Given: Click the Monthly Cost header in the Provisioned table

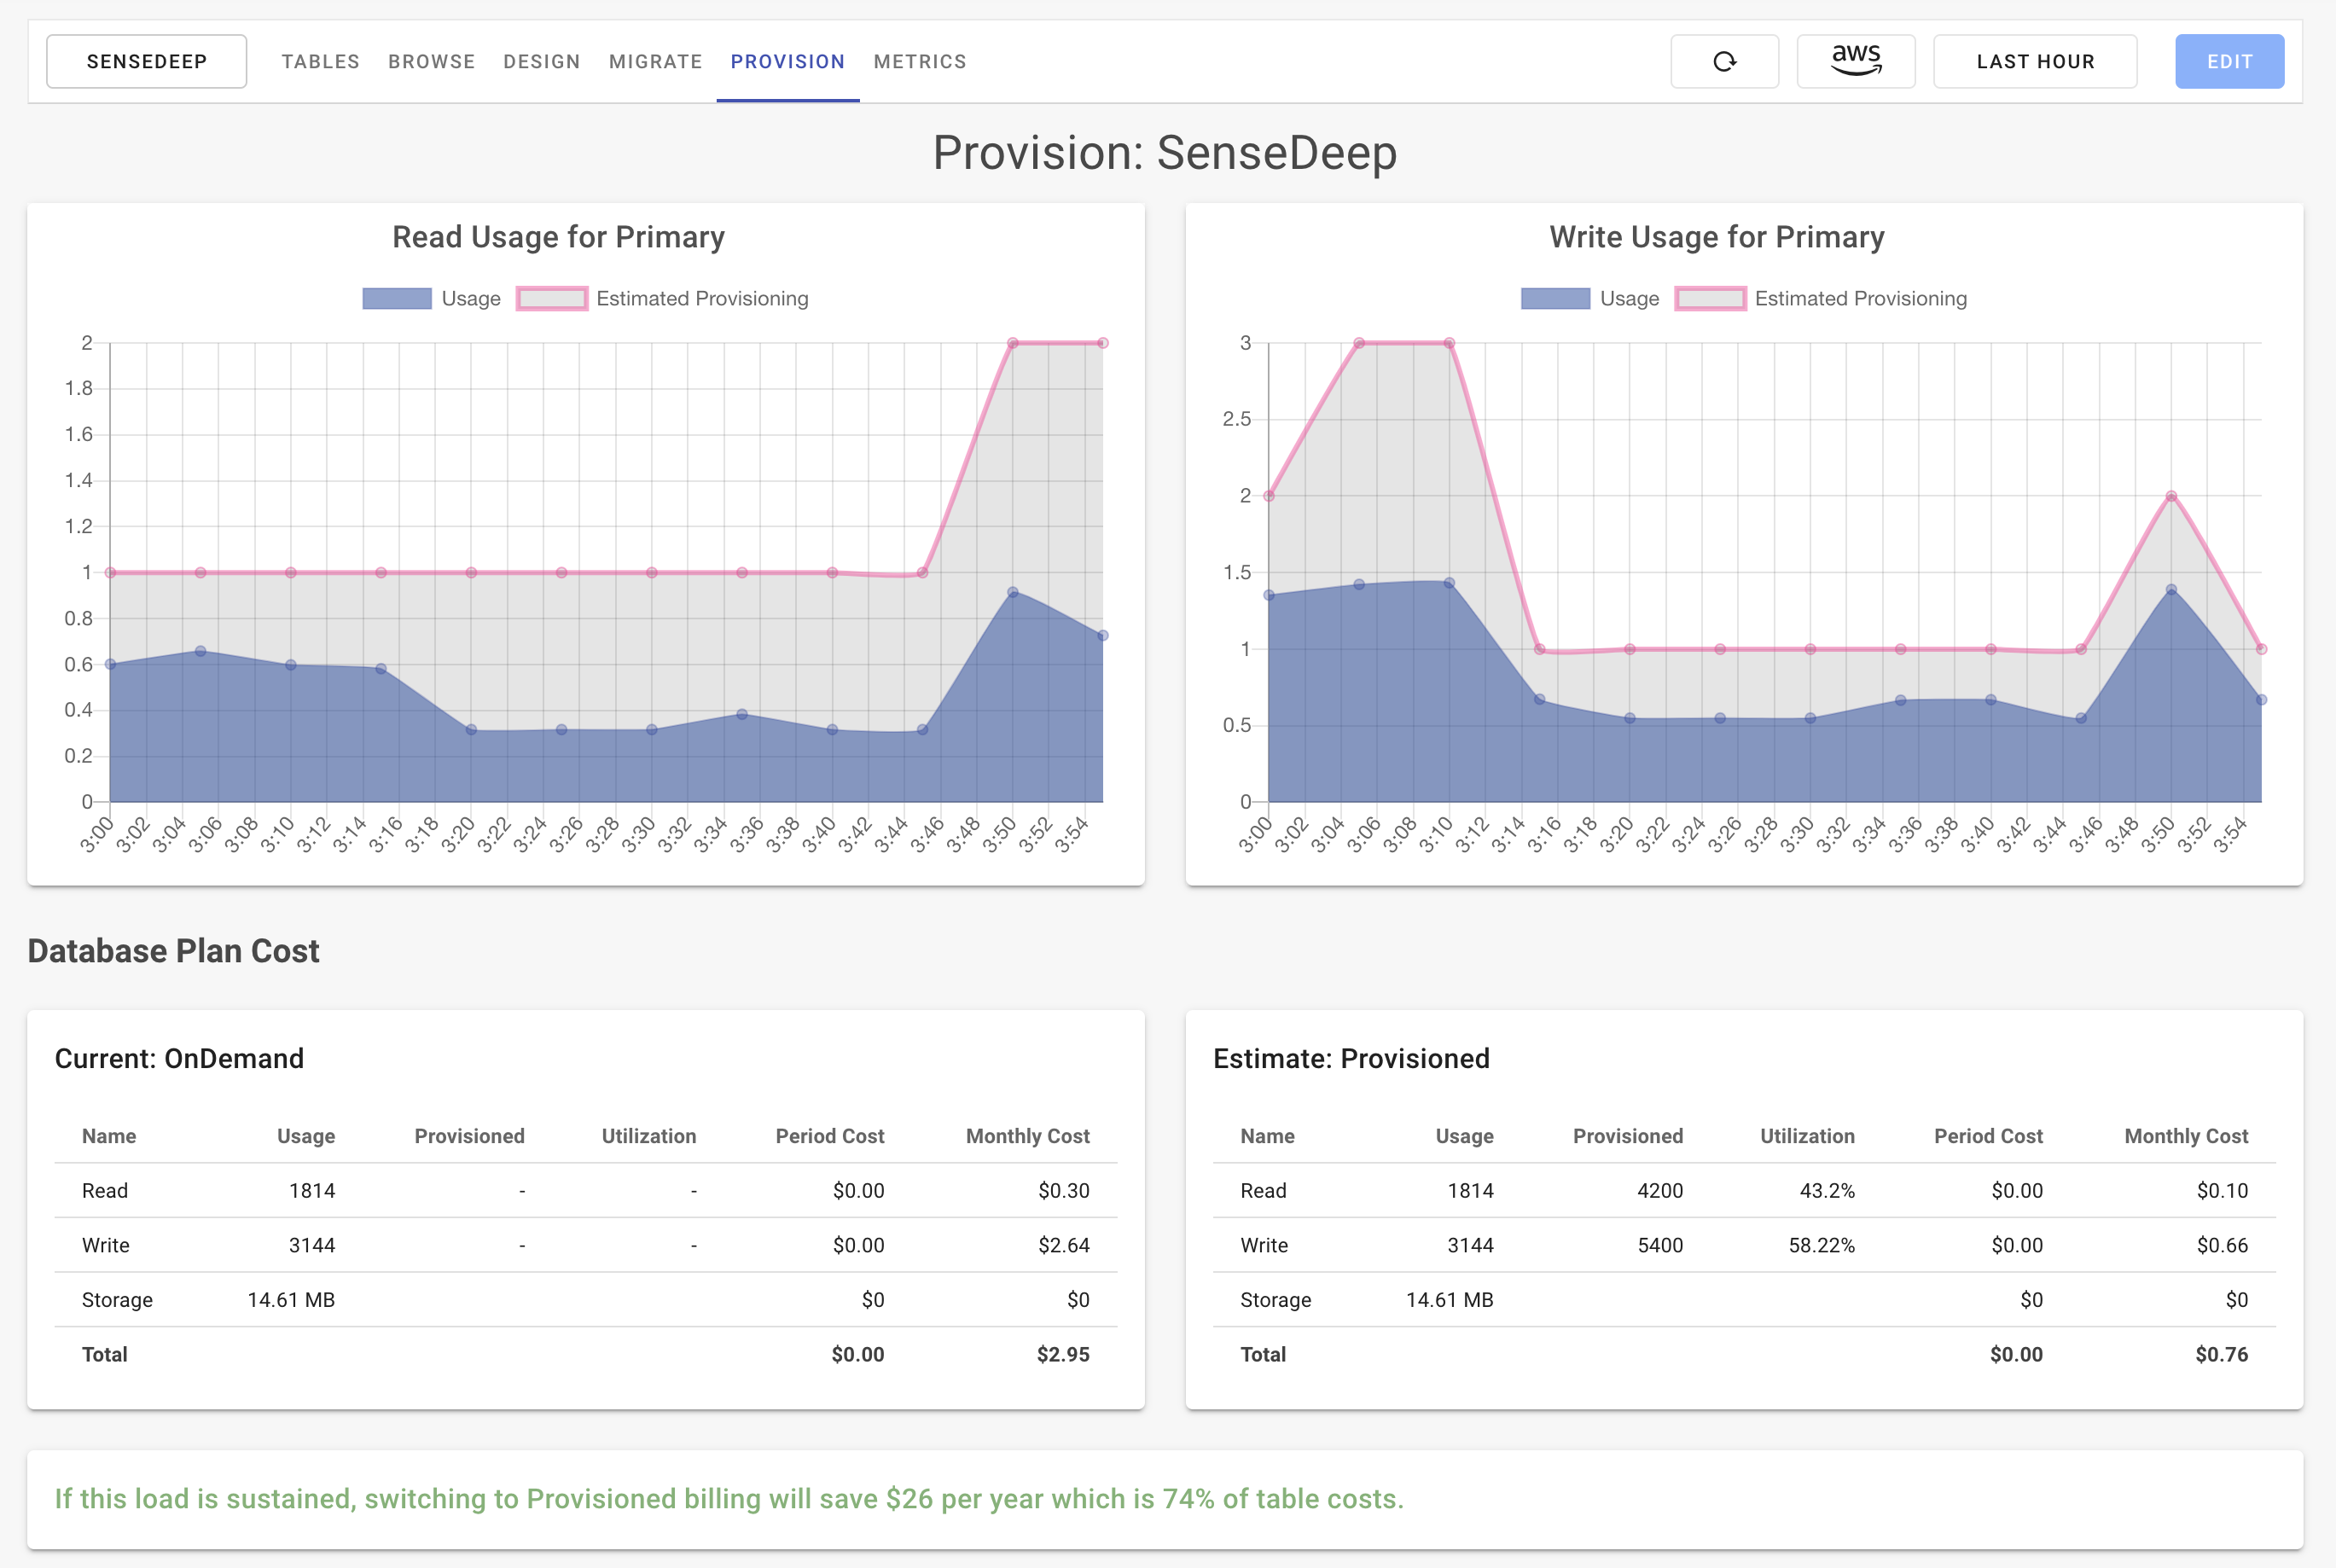Looking at the screenshot, I should pos(2186,1136).
